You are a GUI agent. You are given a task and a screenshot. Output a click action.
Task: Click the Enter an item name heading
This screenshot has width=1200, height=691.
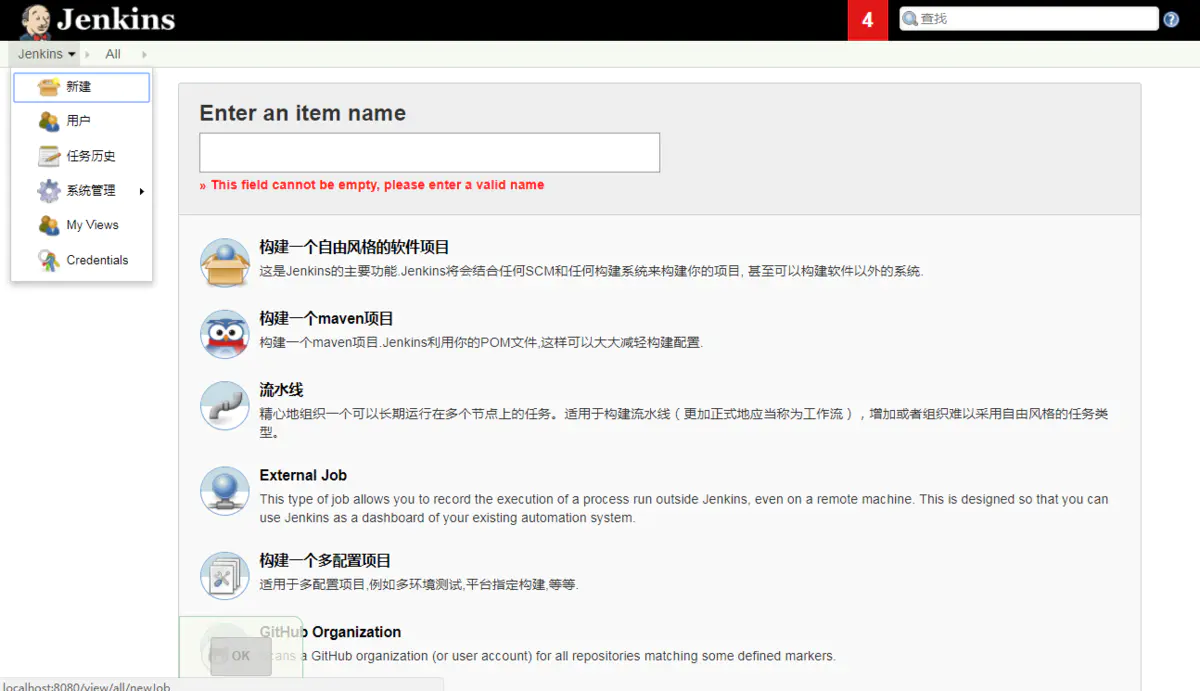[x=303, y=113]
